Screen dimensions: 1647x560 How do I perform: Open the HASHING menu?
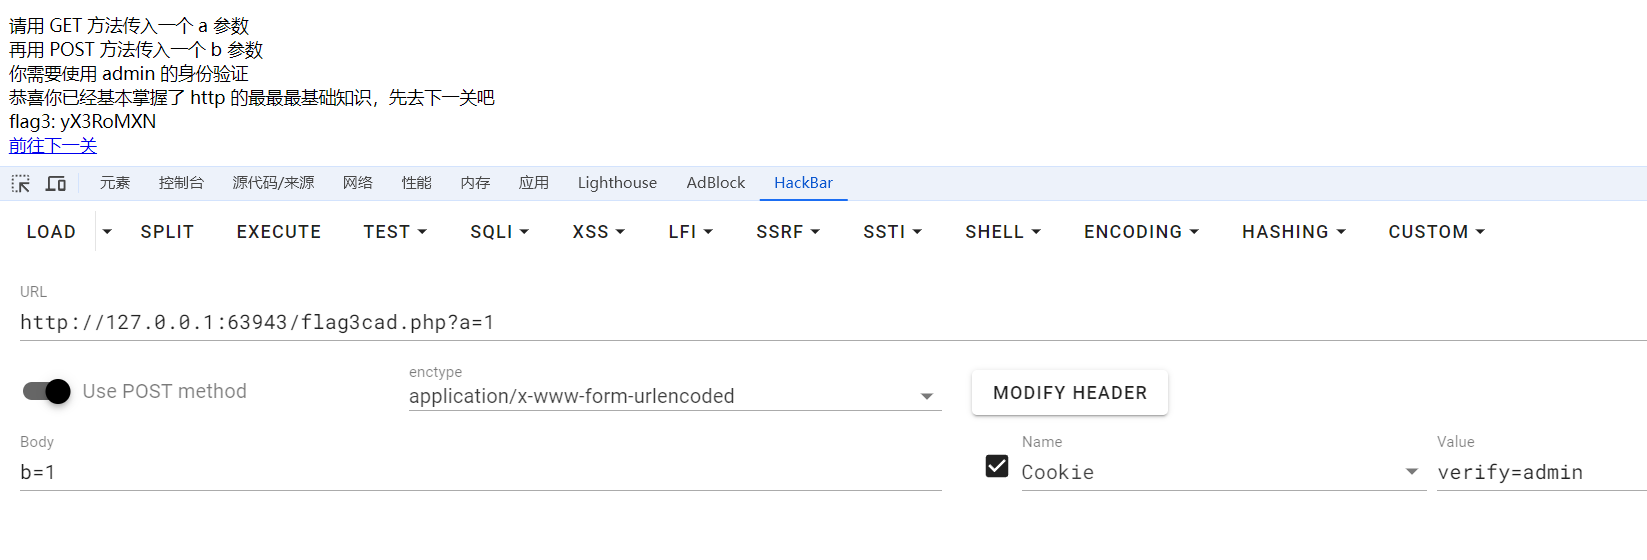tap(1293, 232)
